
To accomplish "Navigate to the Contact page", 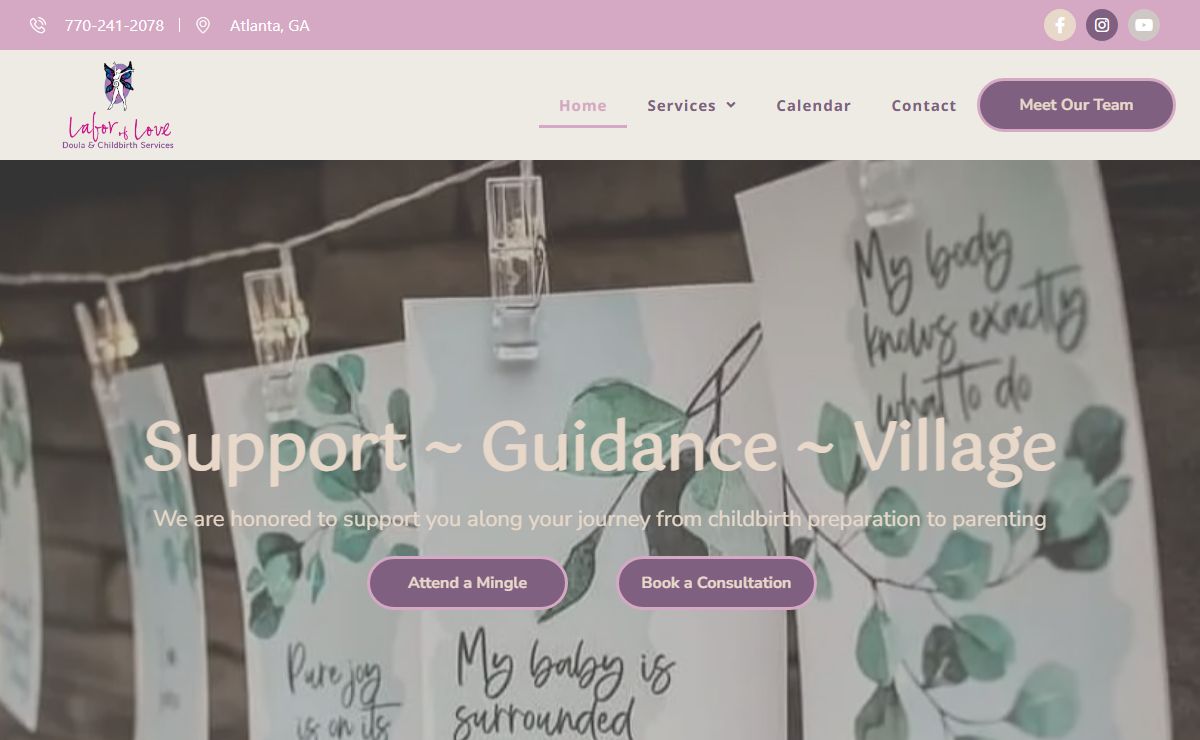I will coord(924,105).
